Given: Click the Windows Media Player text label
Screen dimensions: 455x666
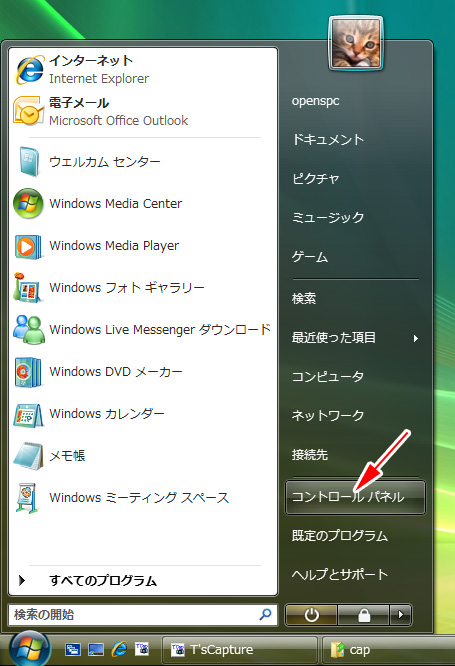Looking at the screenshot, I should click(114, 246).
